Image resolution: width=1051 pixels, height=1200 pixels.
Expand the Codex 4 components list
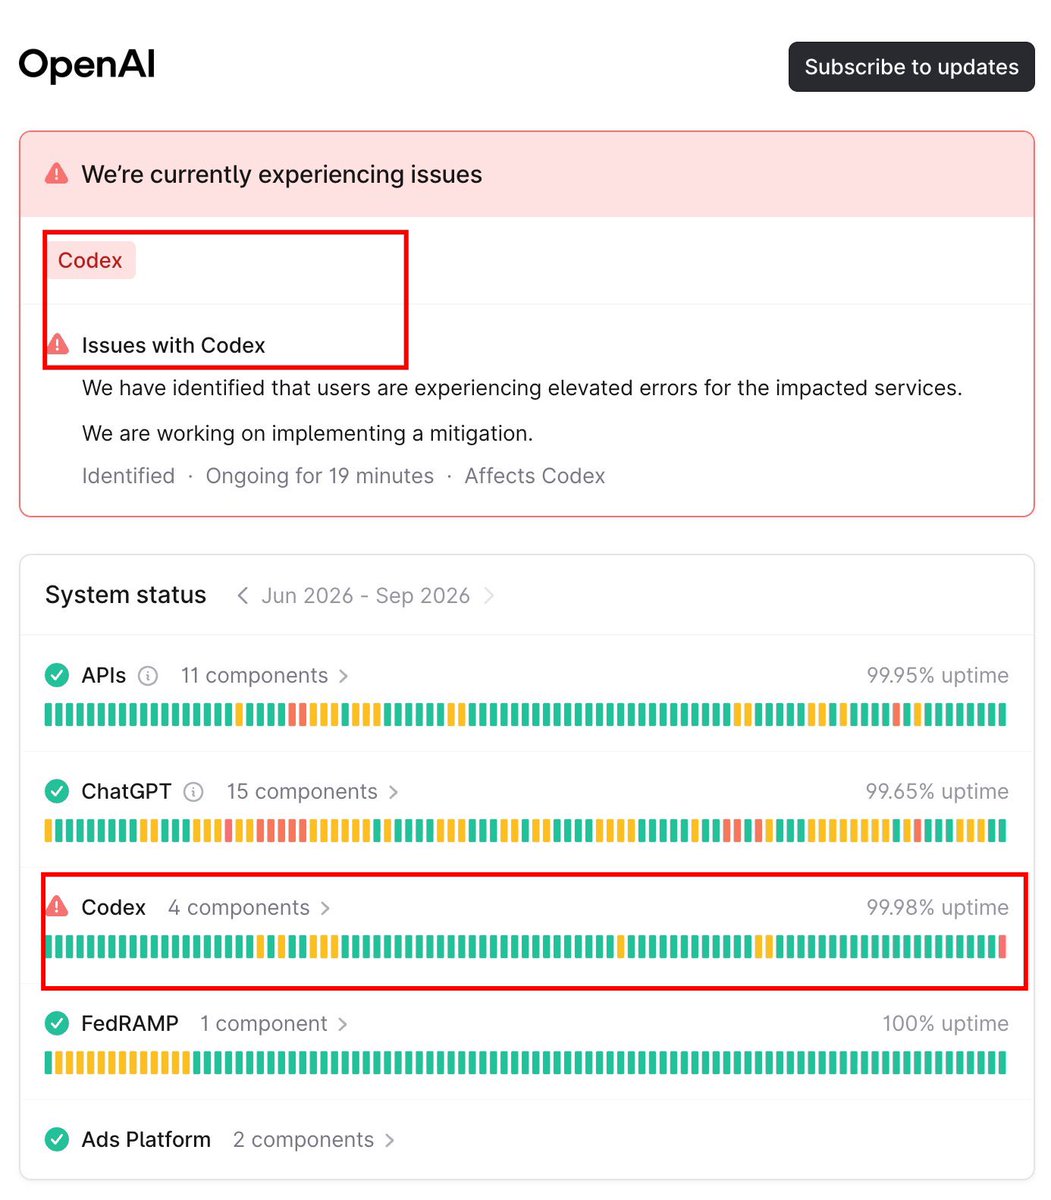point(249,908)
